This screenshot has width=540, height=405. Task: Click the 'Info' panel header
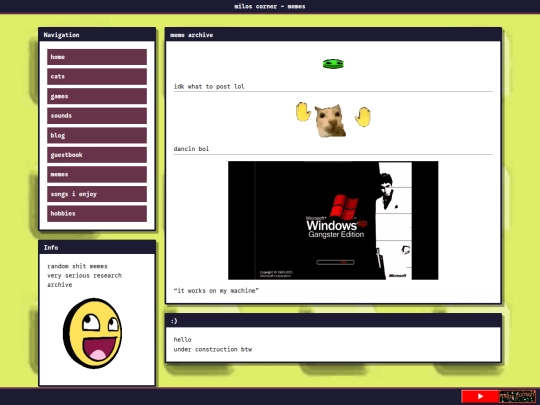pos(97,248)
